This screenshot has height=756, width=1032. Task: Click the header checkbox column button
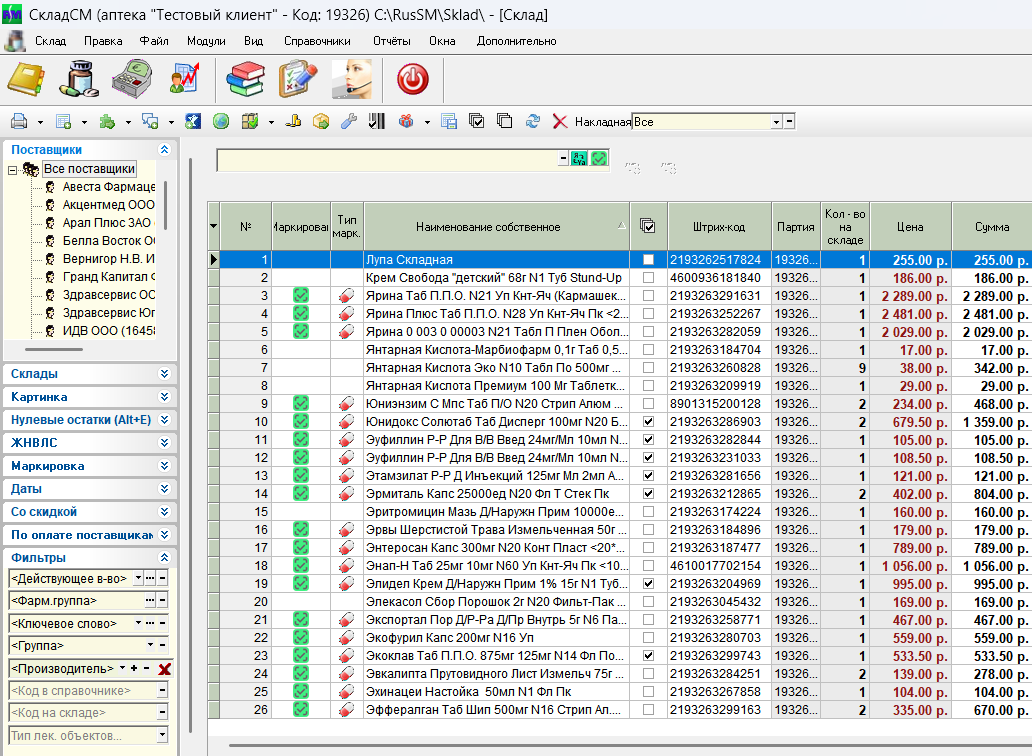click(x=648, y=227)
